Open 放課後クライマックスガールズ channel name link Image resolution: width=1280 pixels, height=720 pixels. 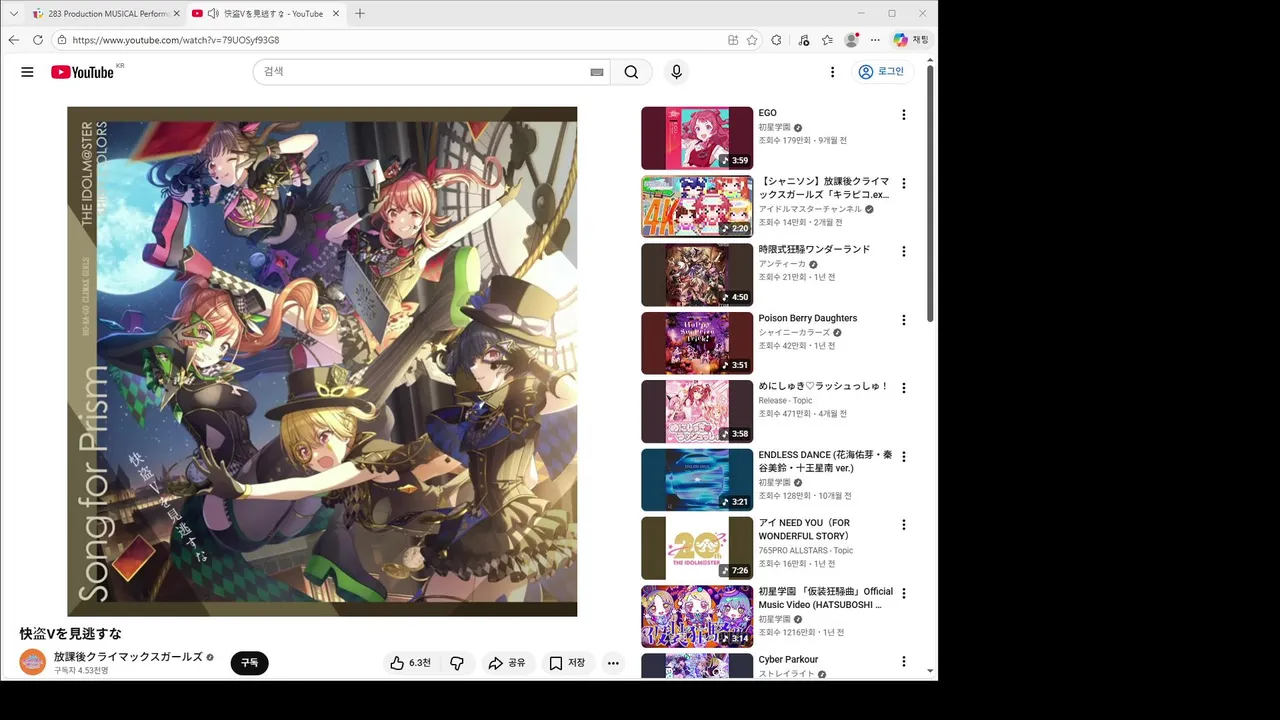(x=128, y=657)
